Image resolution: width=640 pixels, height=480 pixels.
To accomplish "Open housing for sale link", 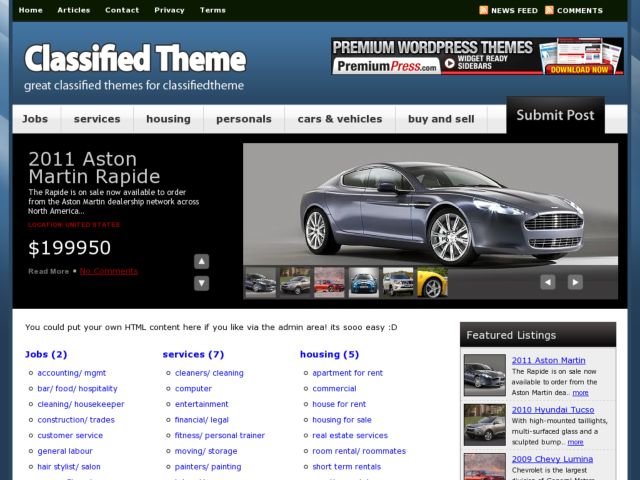I will pyautogui.click(x=342, y=420).
